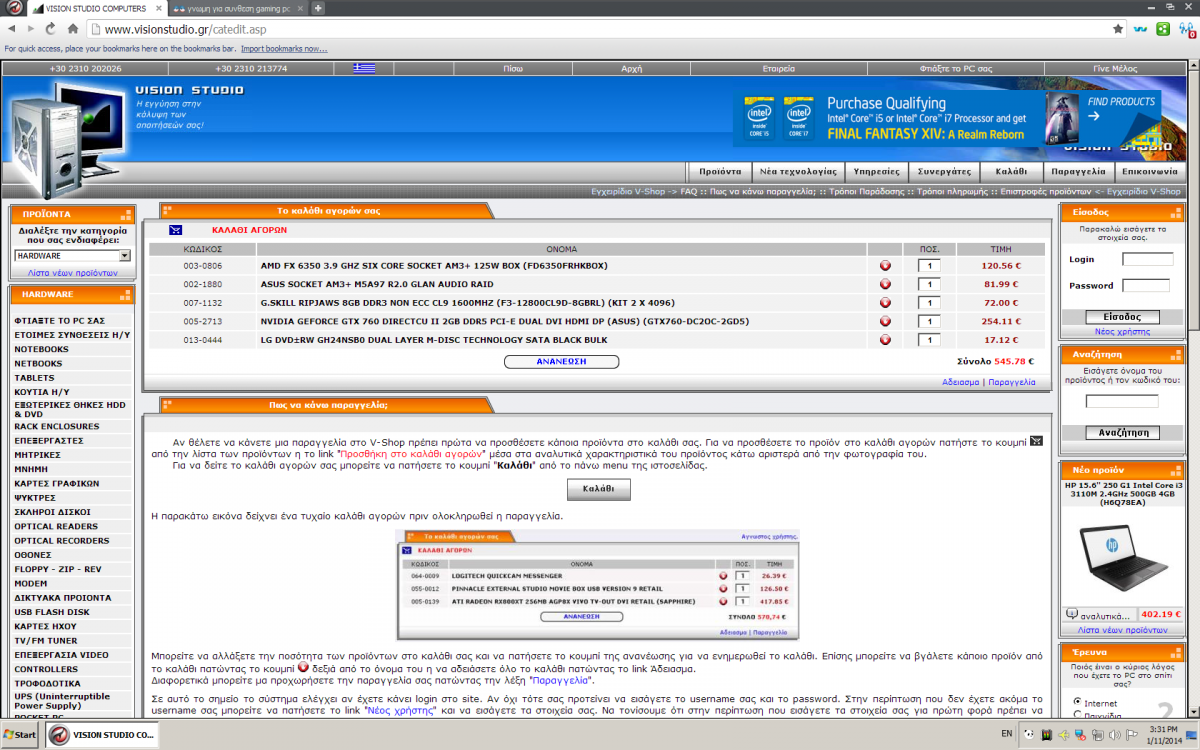Edit quantity field for NVIDIA GTX 760
Image resolution: width=1200 pixels, height=750 pixels.
(x=929, y=321)
